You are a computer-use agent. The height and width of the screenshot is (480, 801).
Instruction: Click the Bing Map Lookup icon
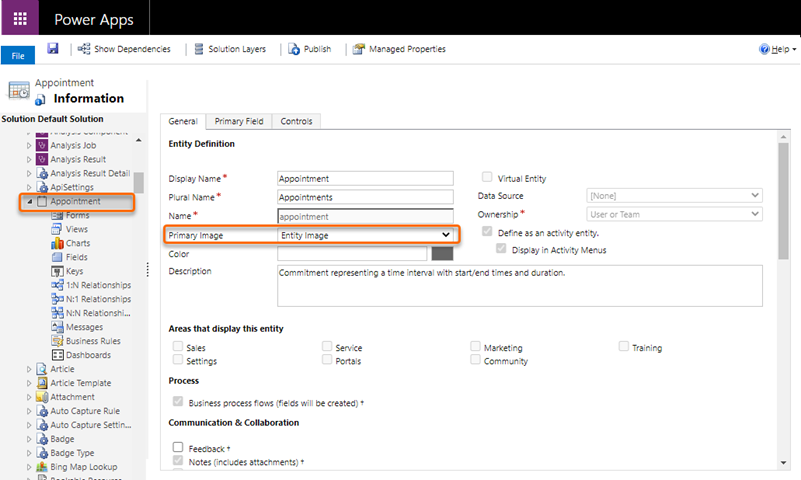pos(42,467)
